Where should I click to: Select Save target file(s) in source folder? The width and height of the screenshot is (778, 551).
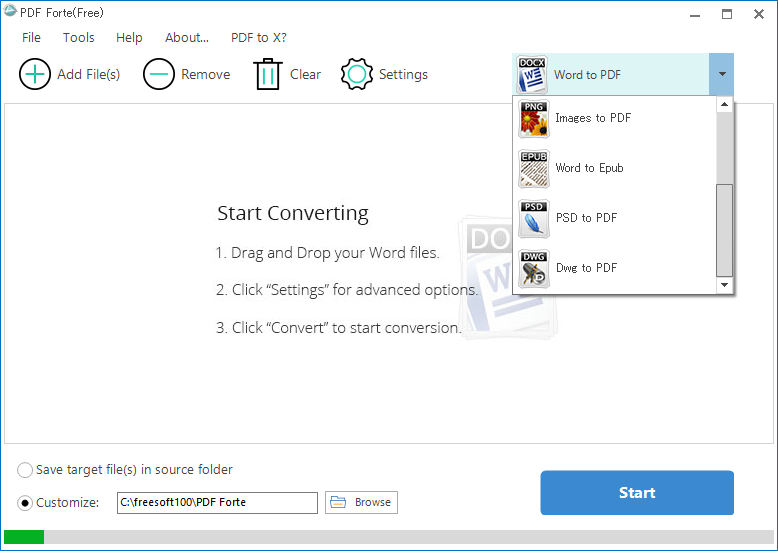tap(25, 470)
